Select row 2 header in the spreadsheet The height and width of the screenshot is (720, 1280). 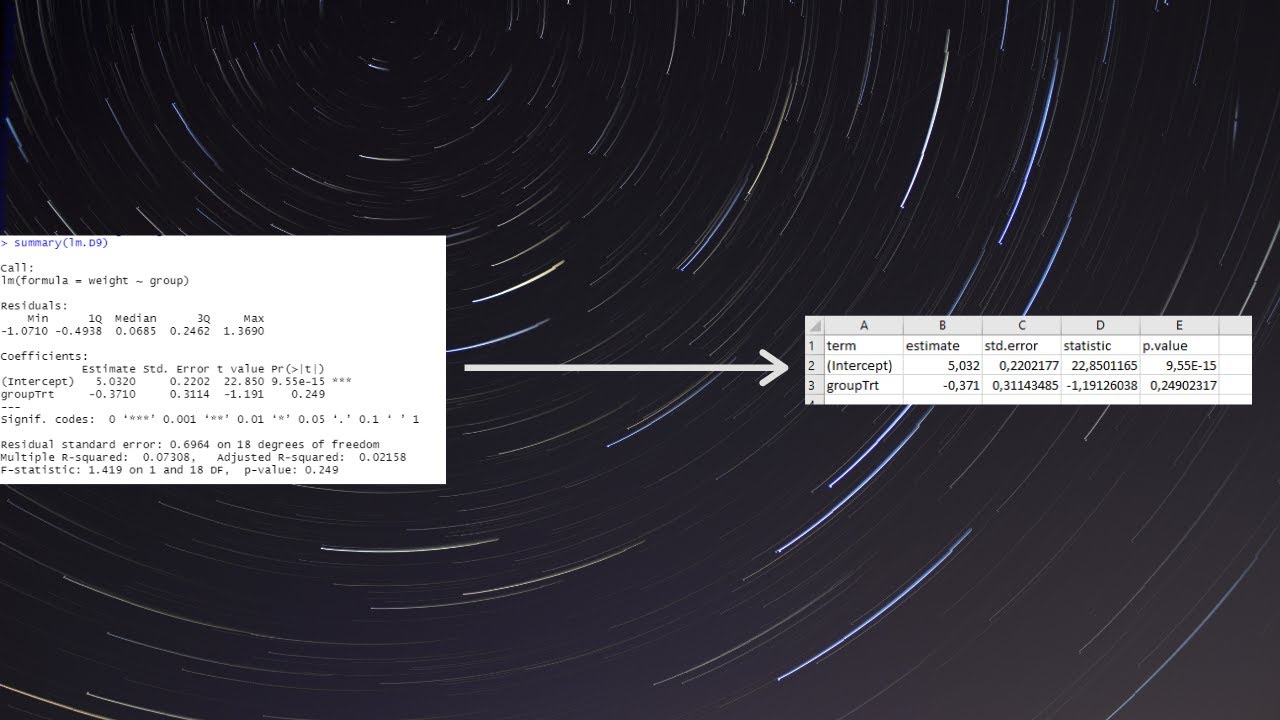pos(814,365)
